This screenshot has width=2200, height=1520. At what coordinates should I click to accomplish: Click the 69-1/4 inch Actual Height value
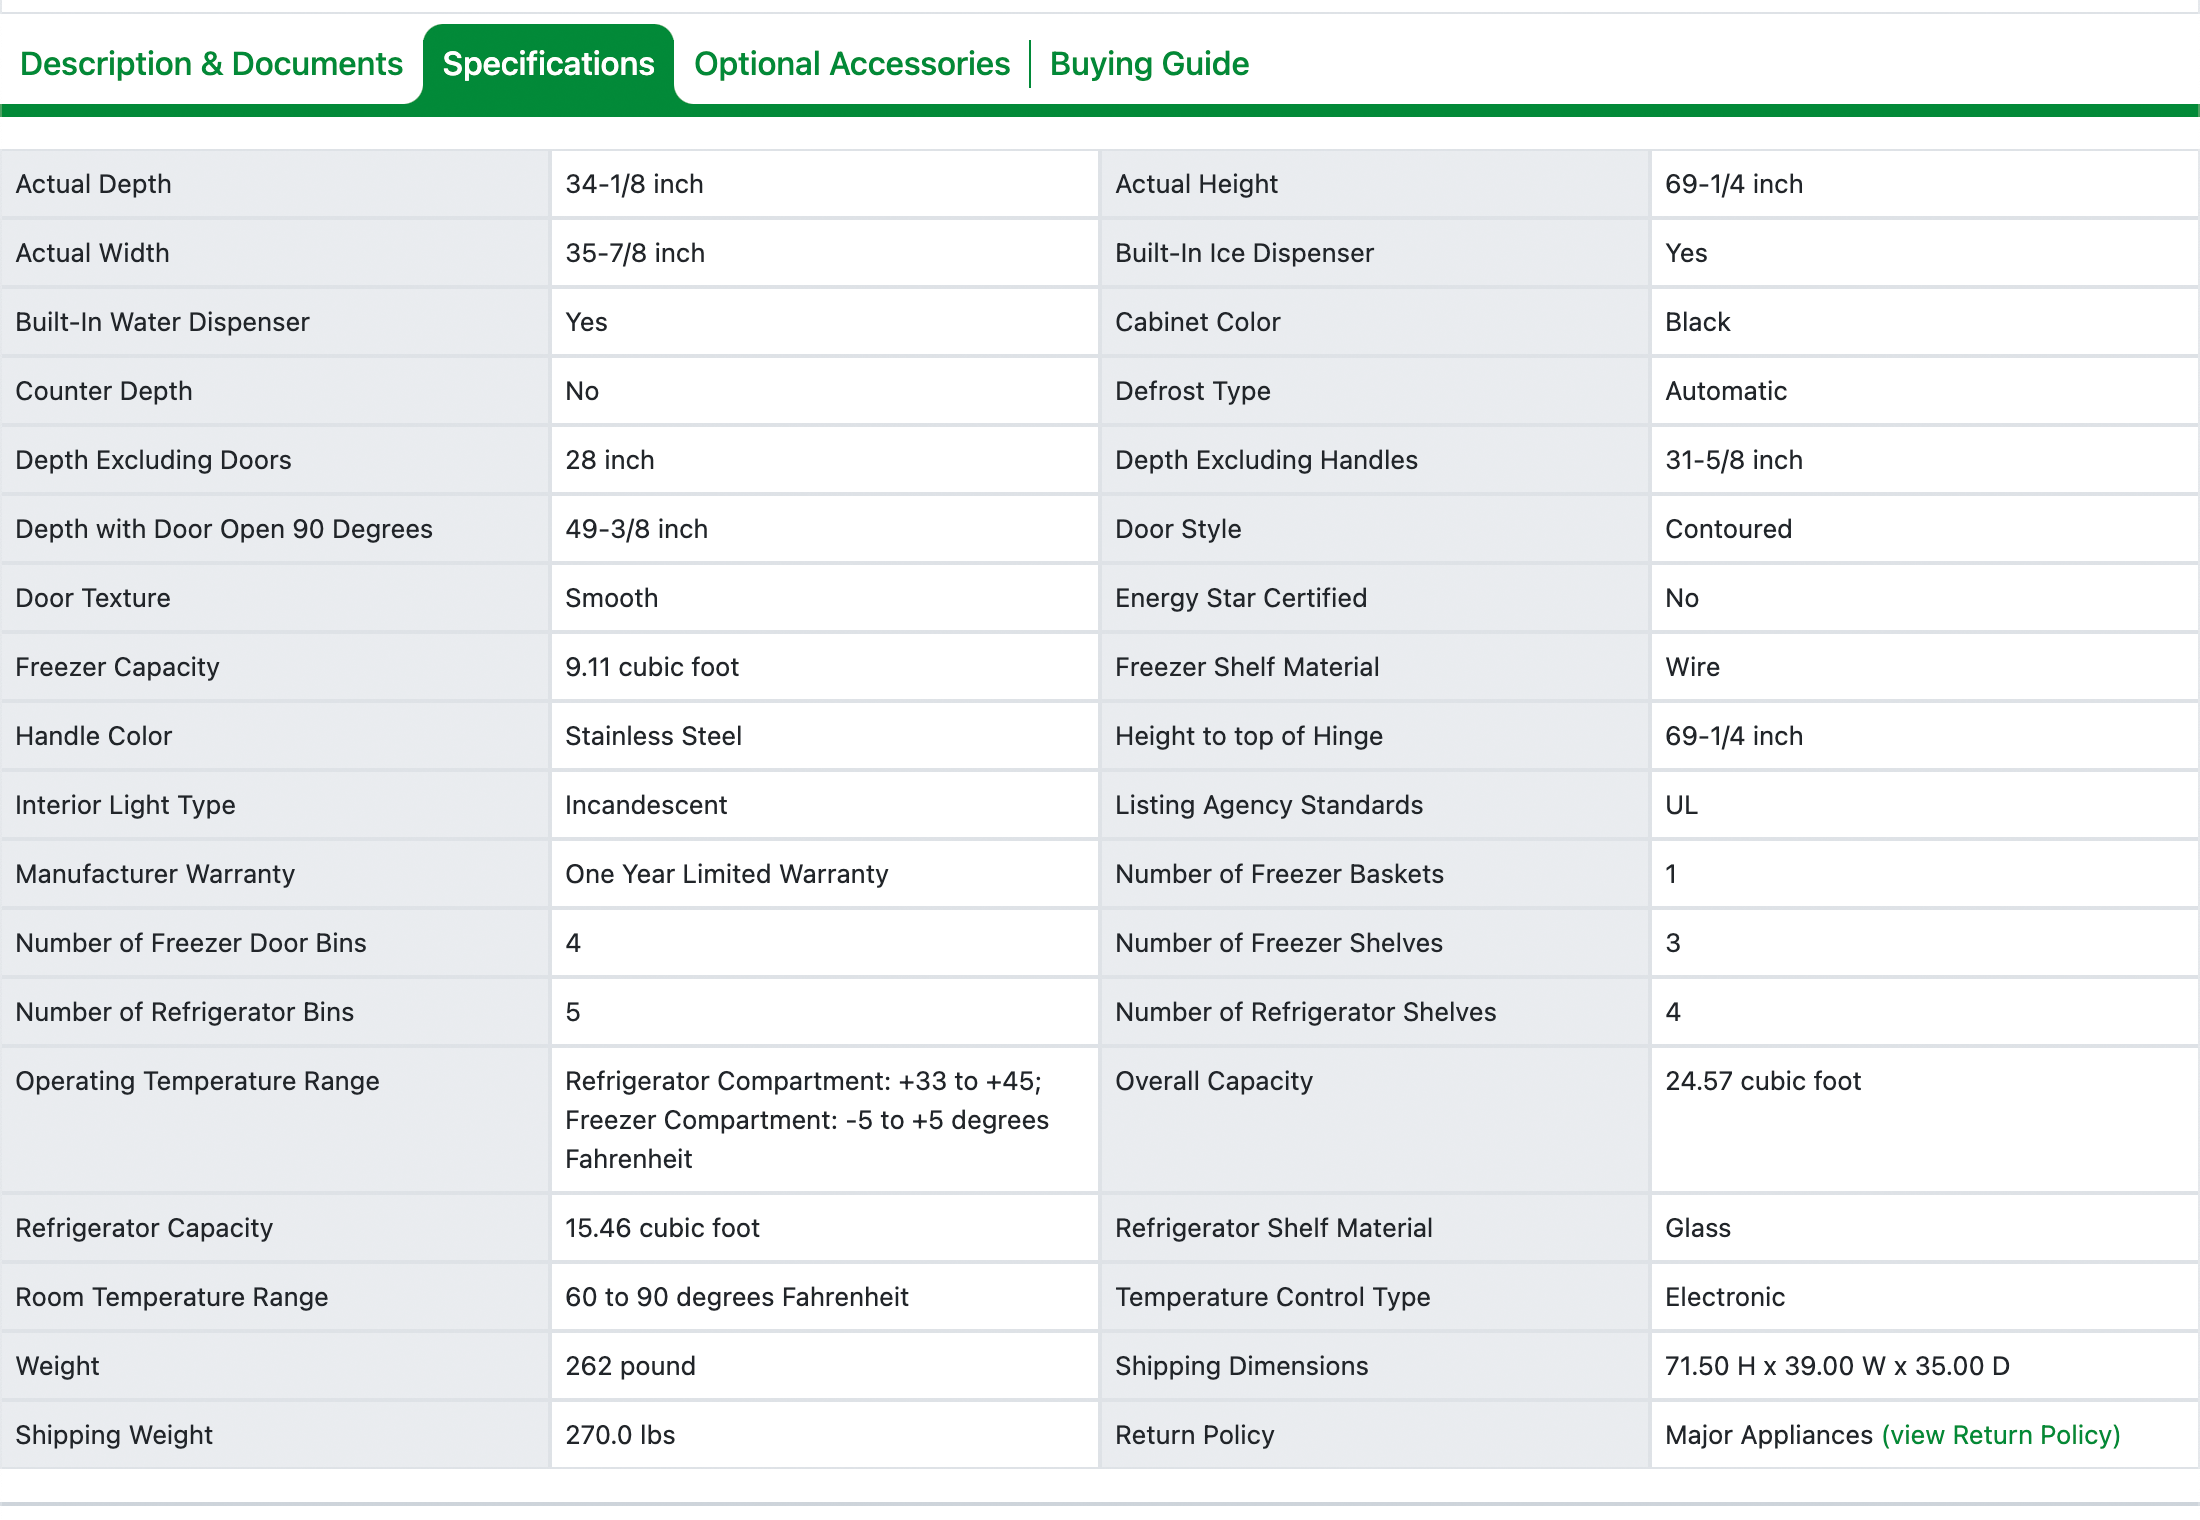pos(1733,184)
